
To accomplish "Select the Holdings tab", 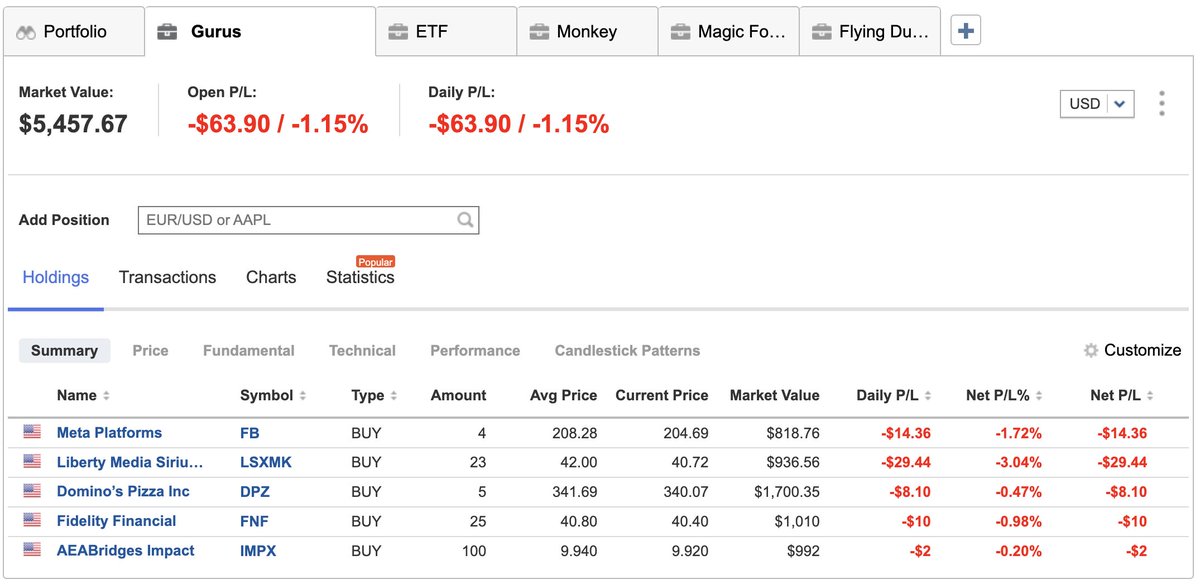I will (56, 278).
